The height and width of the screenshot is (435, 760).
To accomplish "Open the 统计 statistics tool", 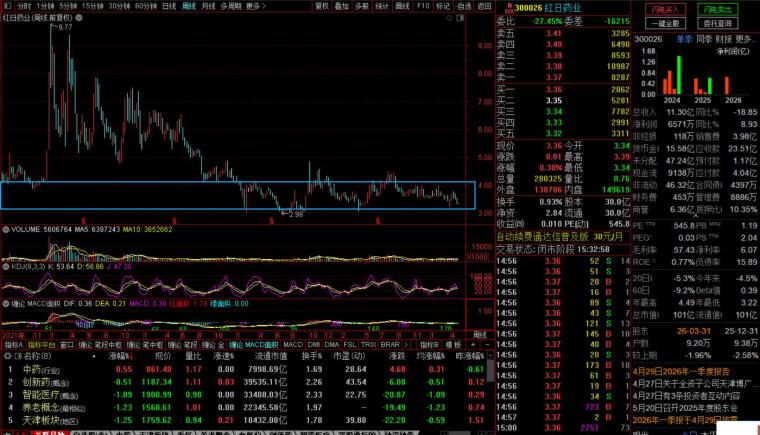I will point(382,6).
